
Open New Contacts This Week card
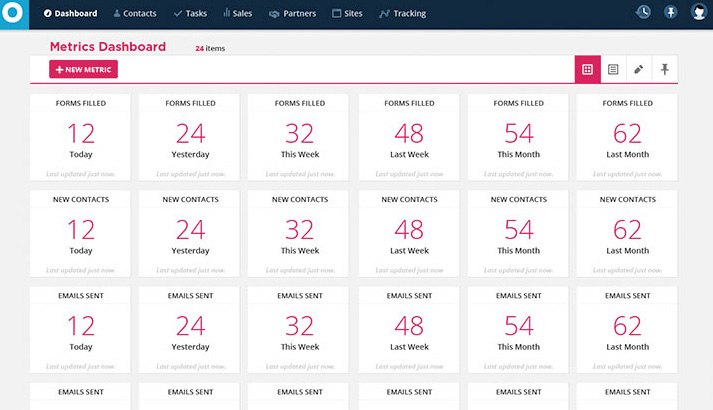click(x=298, y=234)
